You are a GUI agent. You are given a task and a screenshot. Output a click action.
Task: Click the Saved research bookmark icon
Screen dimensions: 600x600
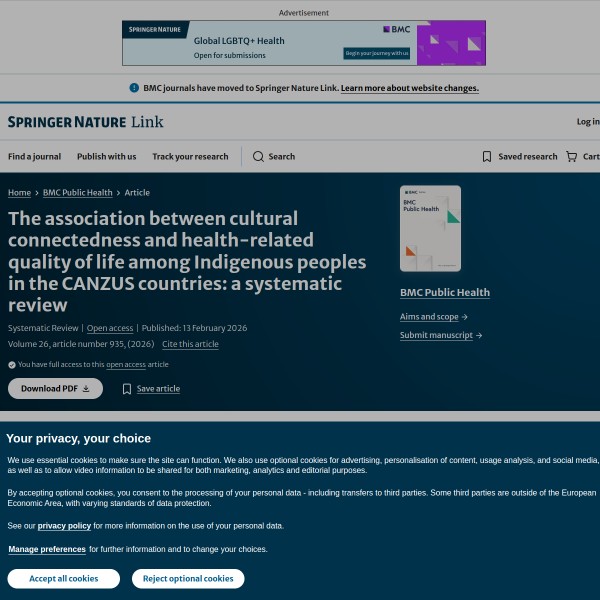click(x=487, y=157)
